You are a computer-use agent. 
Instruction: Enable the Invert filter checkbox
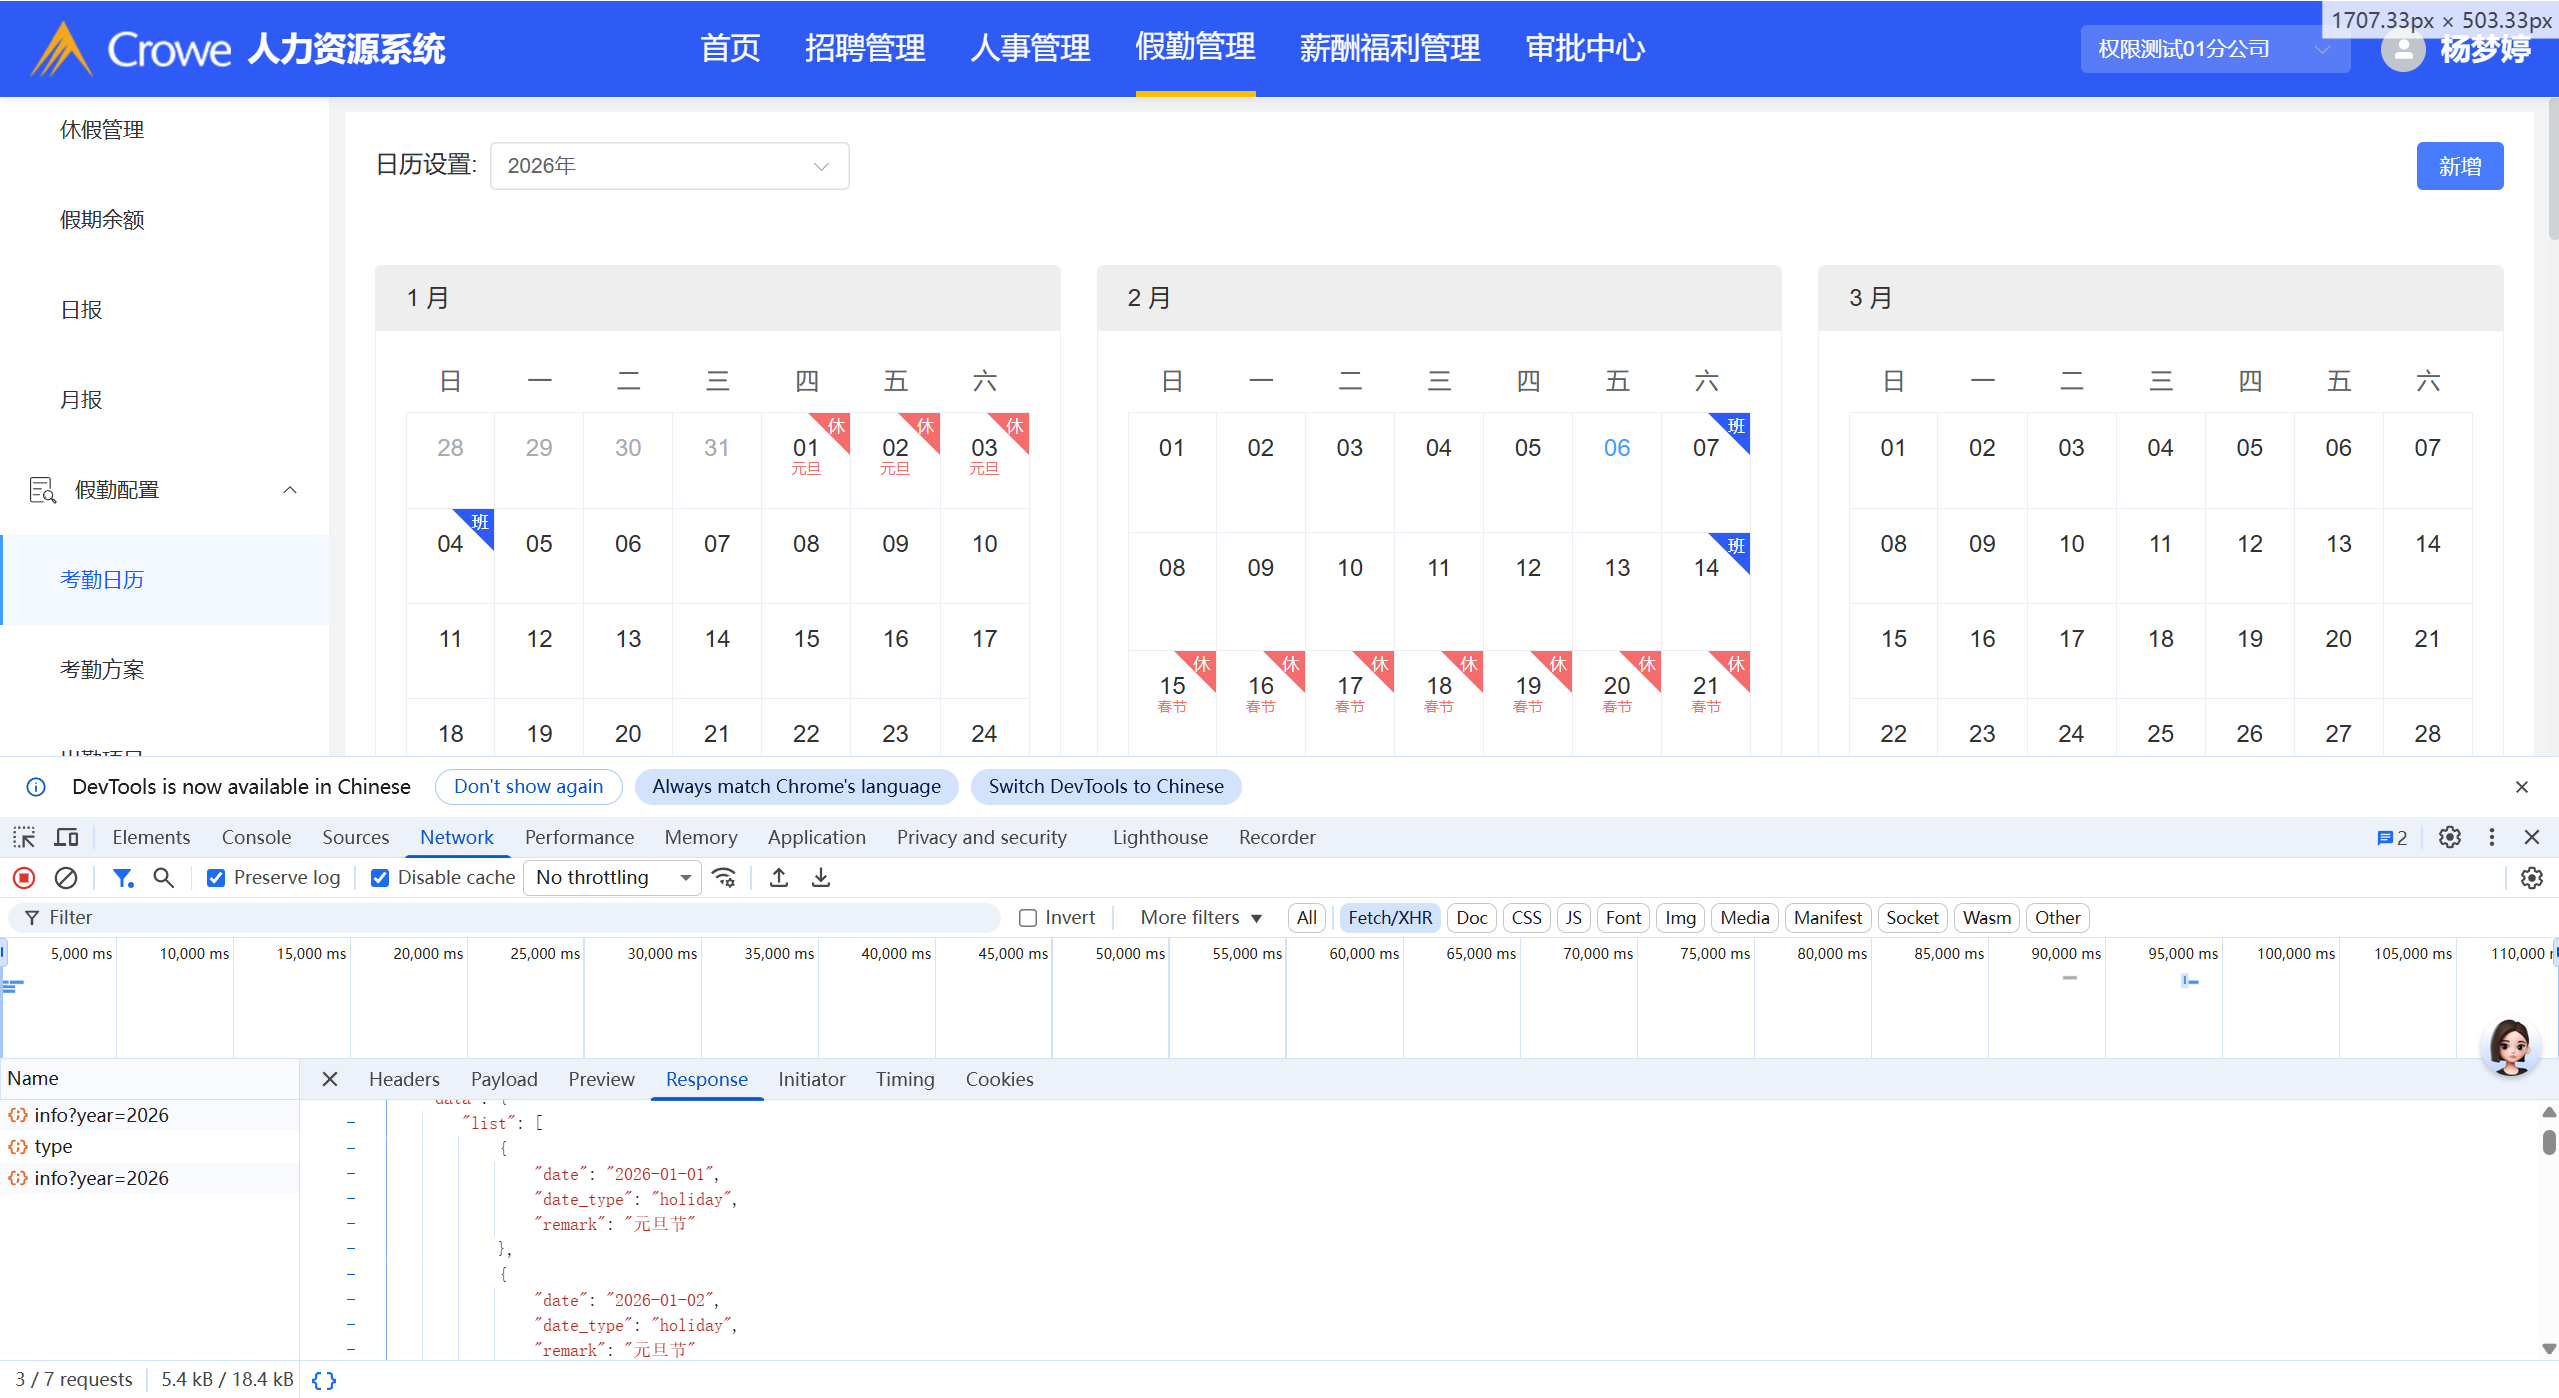(x=1028, y=918)
